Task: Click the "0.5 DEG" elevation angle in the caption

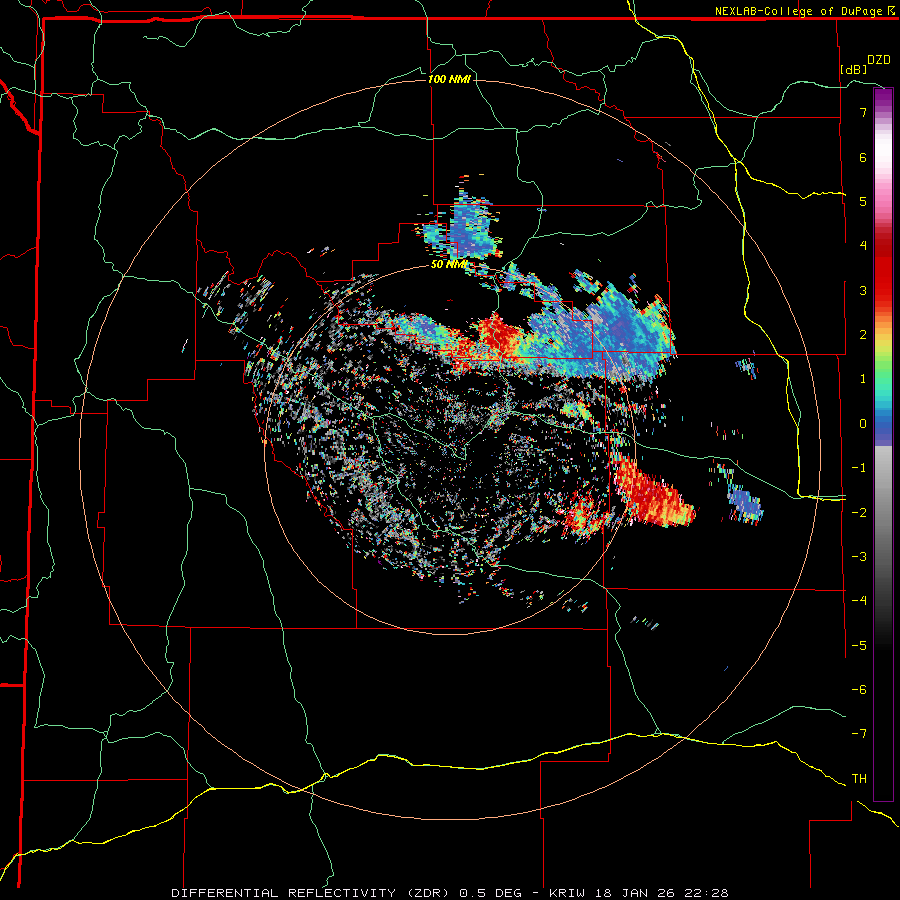Action: click(491, 893)
